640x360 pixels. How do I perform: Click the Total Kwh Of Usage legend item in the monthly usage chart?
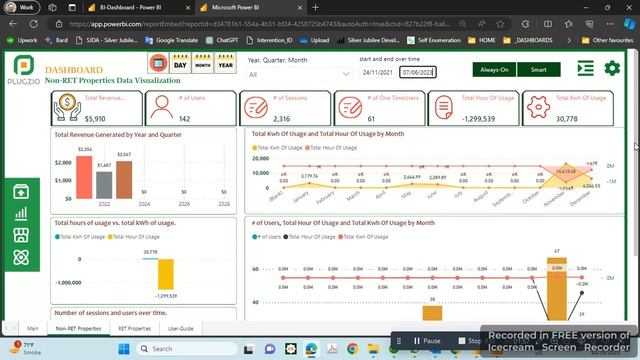(277, 148)
